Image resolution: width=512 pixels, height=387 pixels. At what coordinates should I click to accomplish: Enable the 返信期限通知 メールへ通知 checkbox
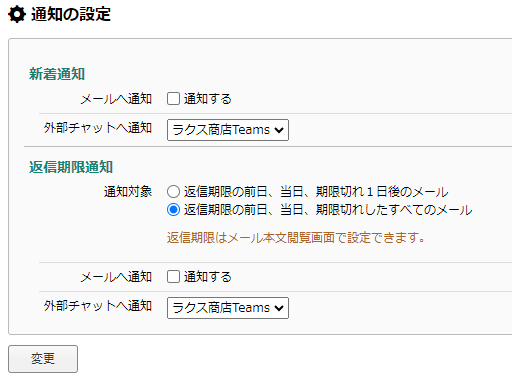tap(173, 277)
